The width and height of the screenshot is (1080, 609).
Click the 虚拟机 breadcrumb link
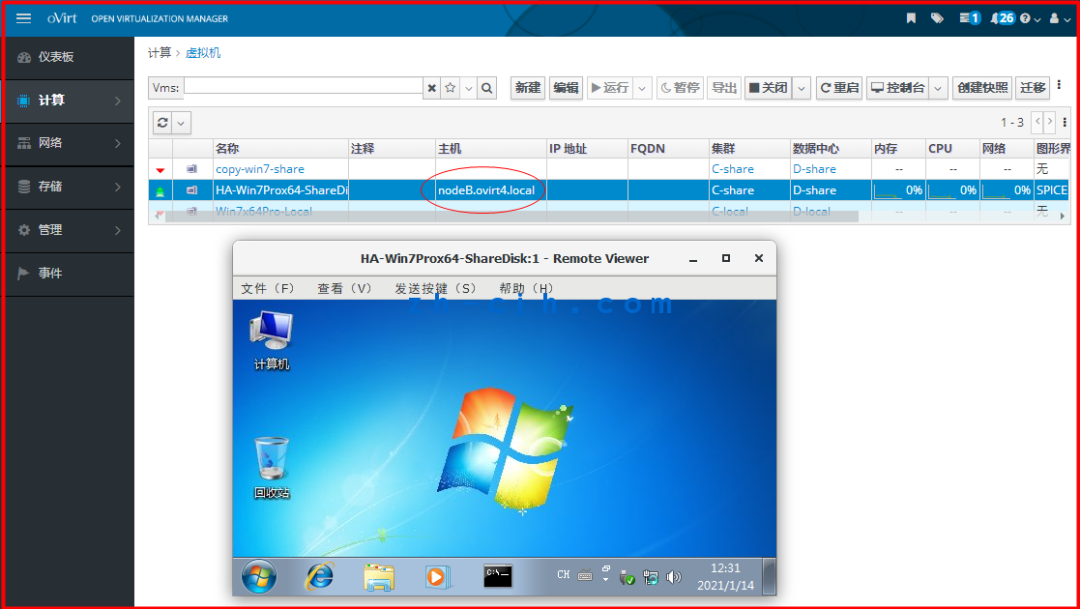coord(203,53)
